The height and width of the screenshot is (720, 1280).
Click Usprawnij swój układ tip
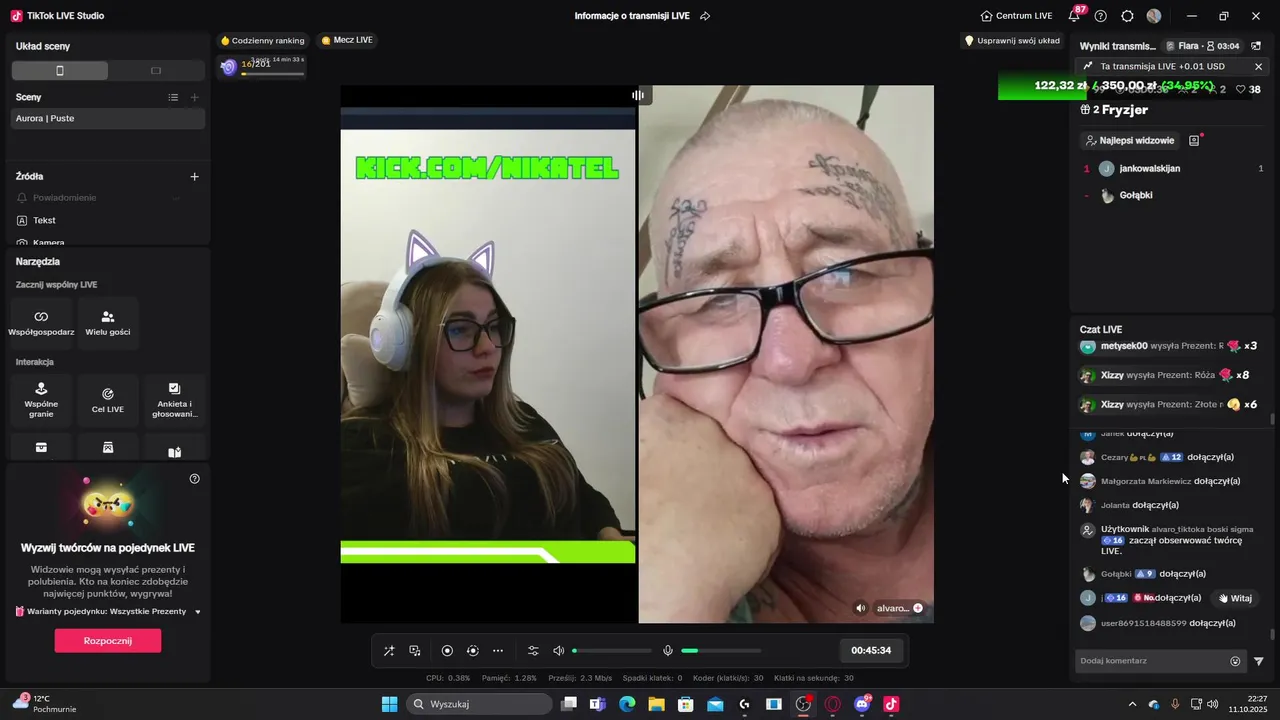point(1012,41)
